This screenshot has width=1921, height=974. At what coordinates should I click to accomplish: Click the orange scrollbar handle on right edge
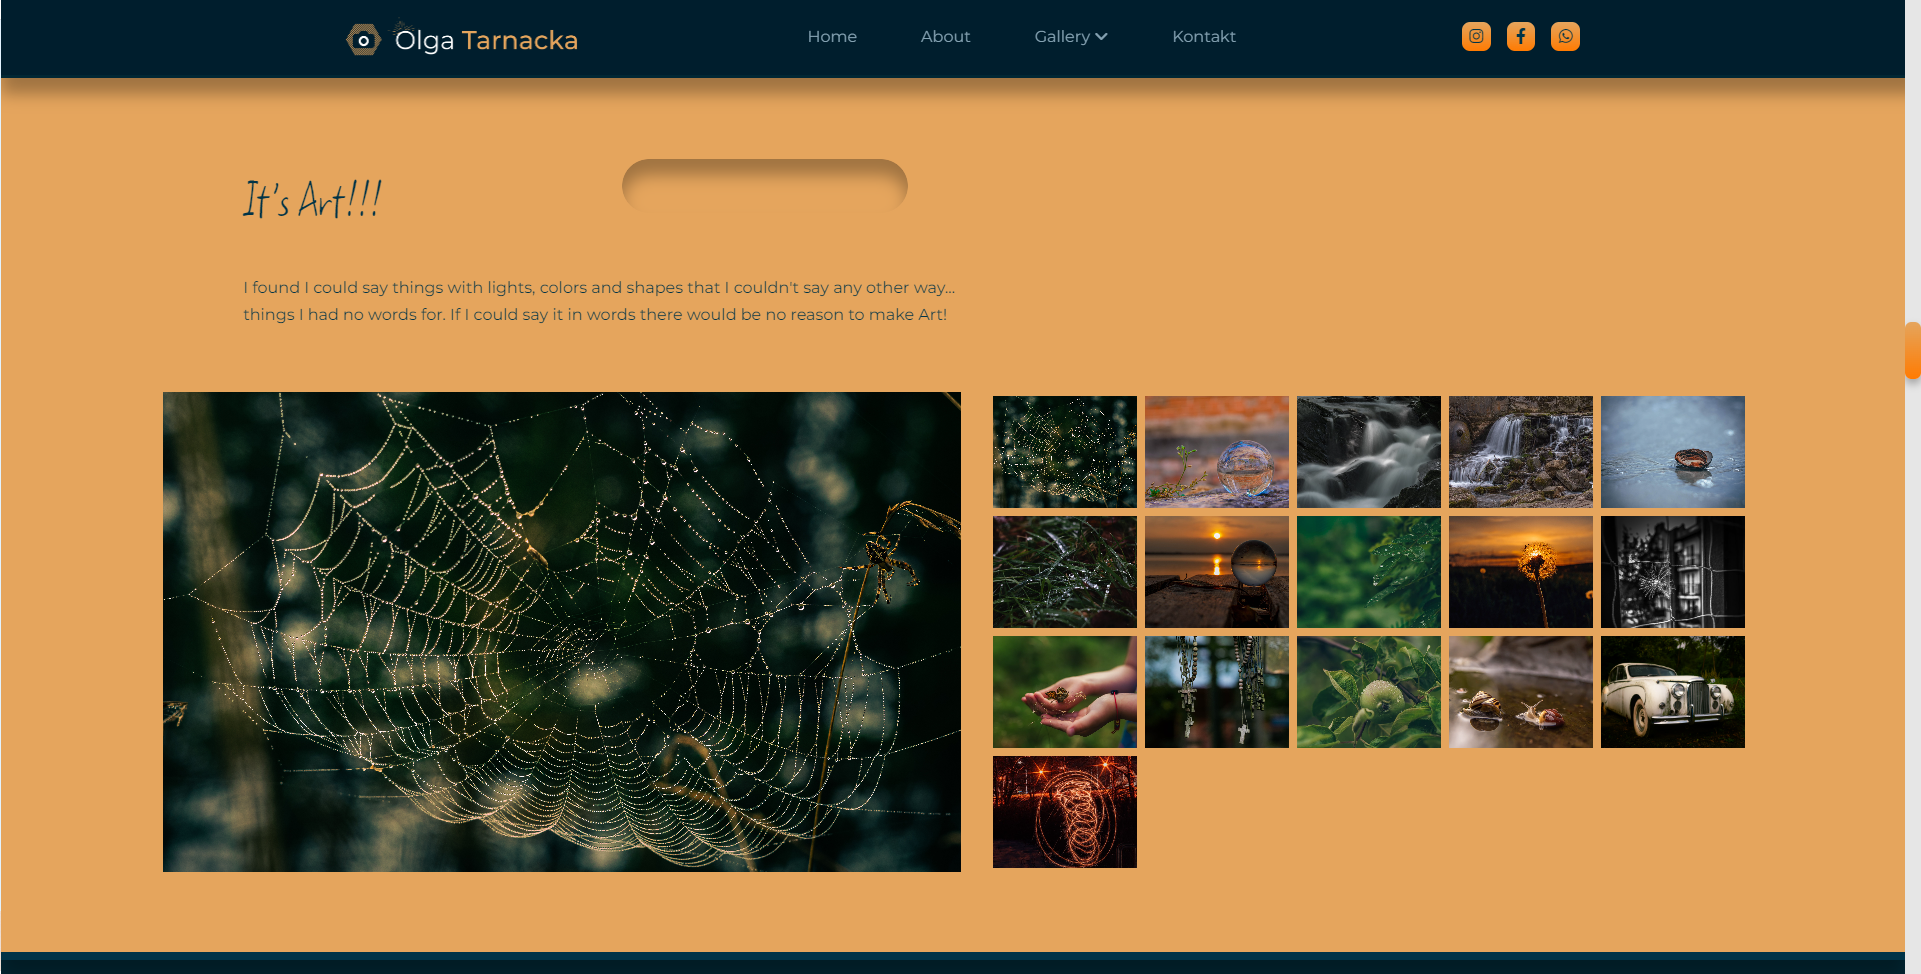[x=1913, y=351]
